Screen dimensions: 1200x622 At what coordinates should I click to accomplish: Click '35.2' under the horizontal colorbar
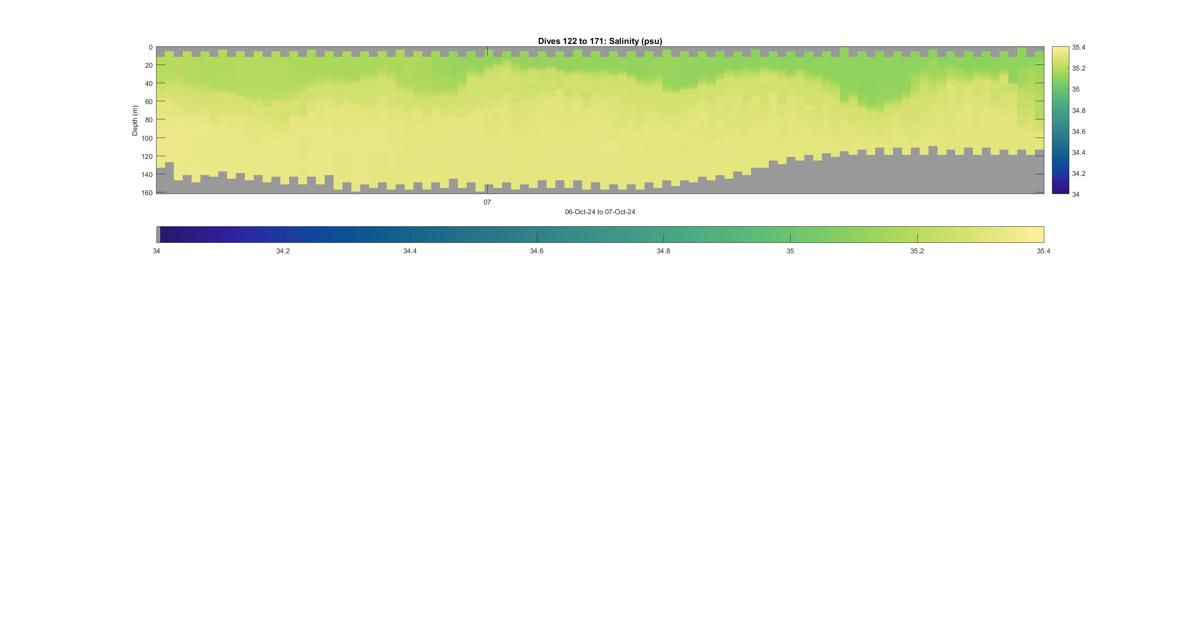917,251
